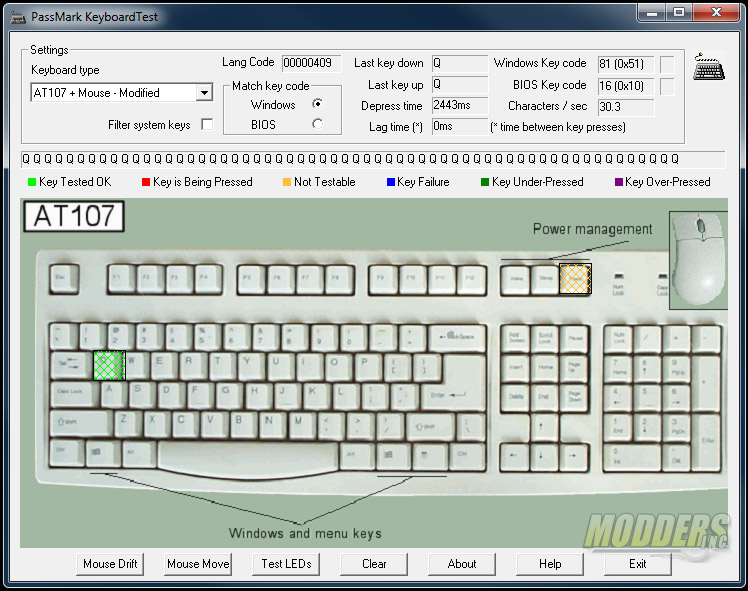The height and width of the screenshot is (591, 748).
Task: Click the Caps Lock key on keyboard image
Action: [74, 394]
